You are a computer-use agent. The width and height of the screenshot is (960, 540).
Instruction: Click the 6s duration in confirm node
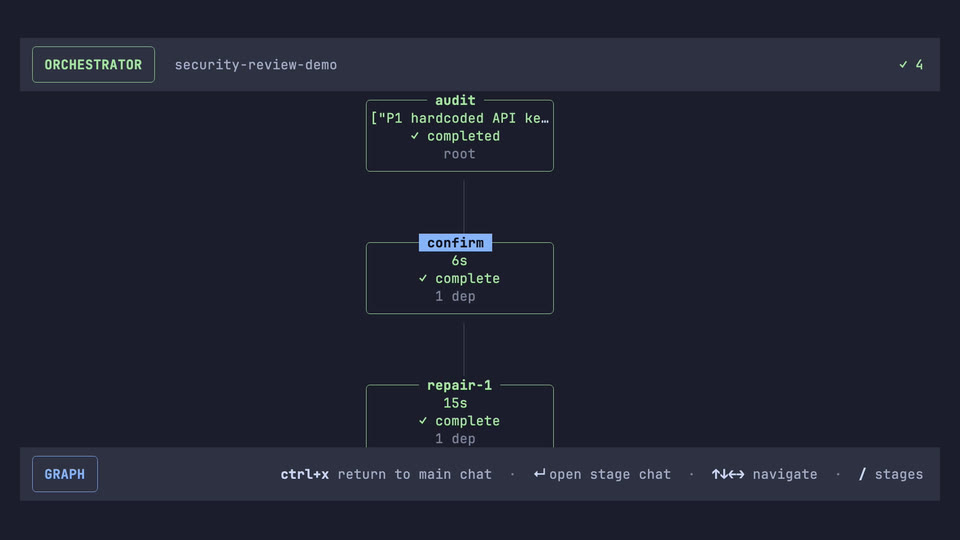[459, 260]
